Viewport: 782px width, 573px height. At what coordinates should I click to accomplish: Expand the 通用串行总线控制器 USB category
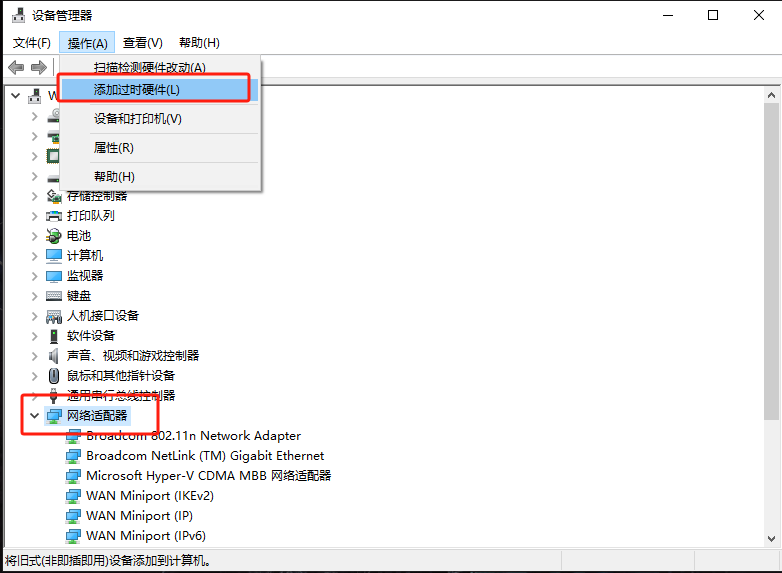pyautogui.click(x=35, y=396)
